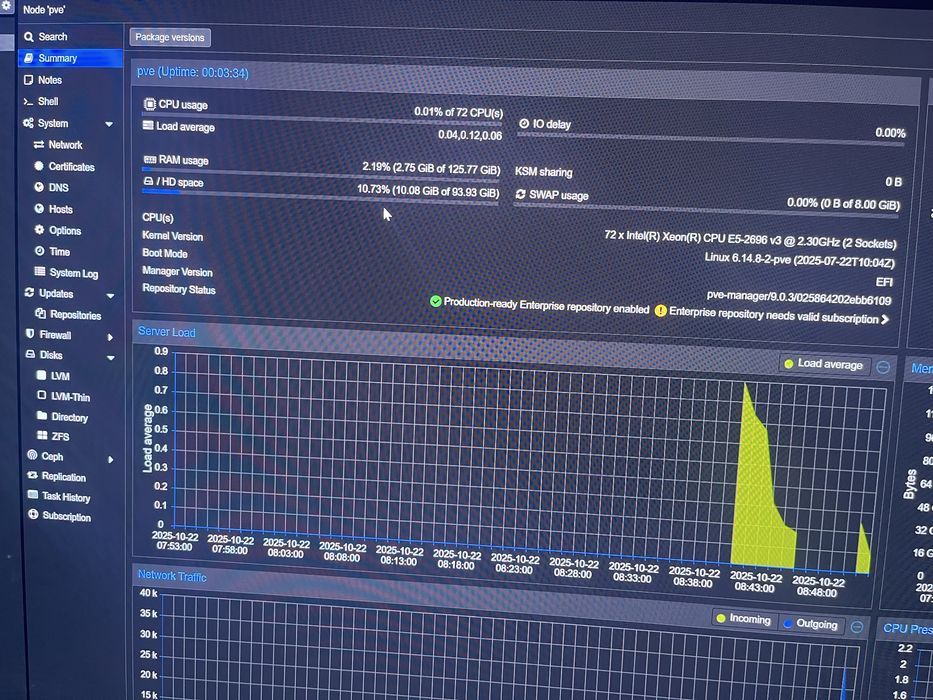Click the Hosts globe icon
This screenshot has width=933, height=700.
(x=39, y=208)
